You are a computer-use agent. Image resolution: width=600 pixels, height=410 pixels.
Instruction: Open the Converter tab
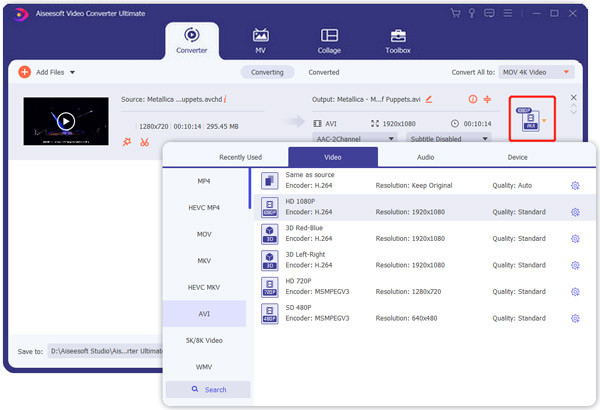click(192, 41)
